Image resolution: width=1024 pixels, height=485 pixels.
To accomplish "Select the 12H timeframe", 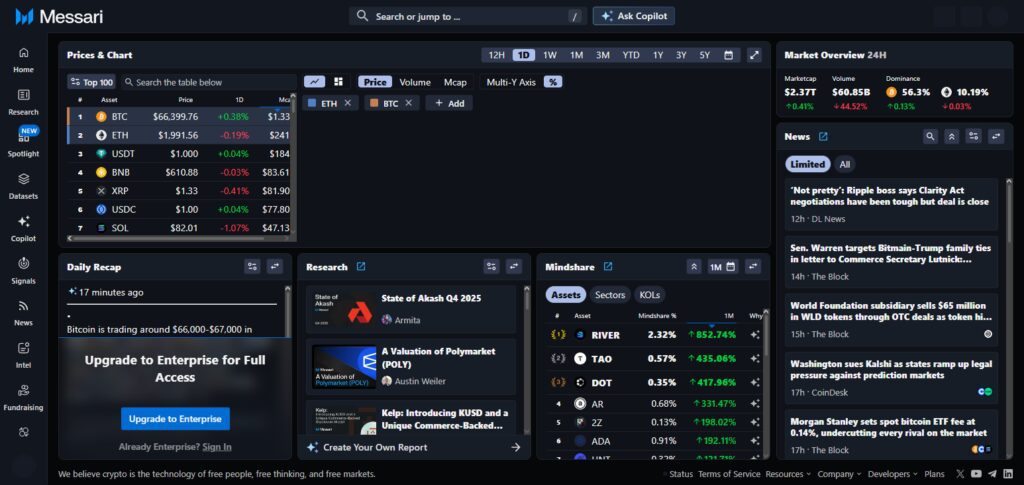I will [497, 55].
